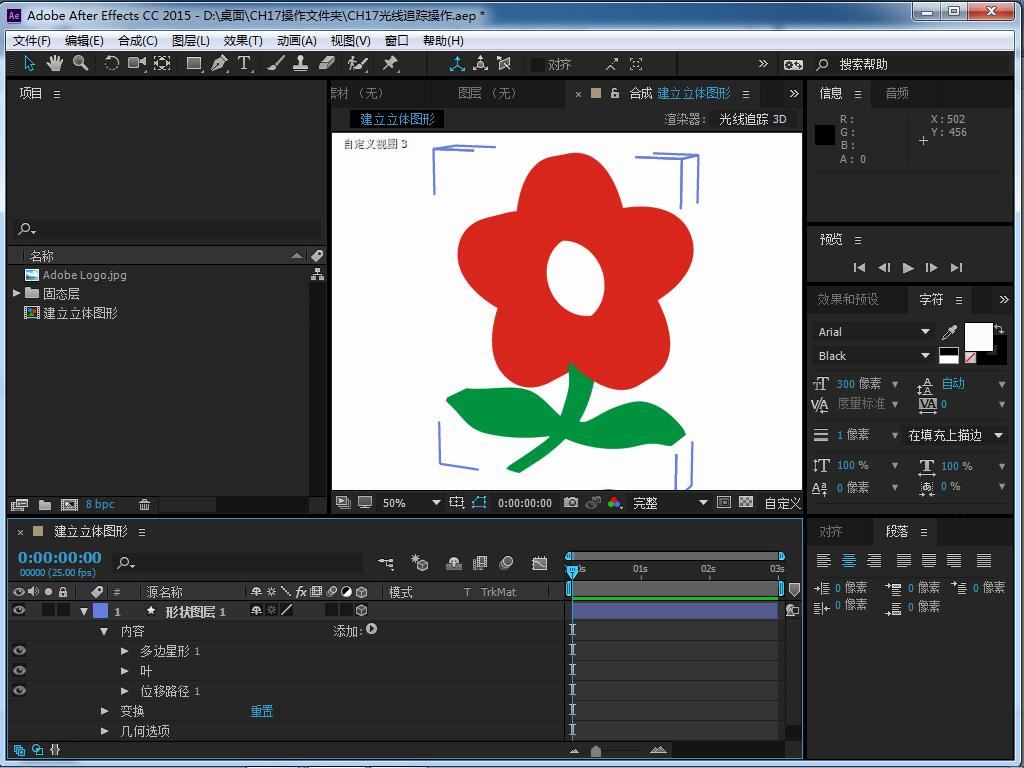The image size is (1024, 768).
Task: Click the 添加 shape content button
Action: pos(372,629)
